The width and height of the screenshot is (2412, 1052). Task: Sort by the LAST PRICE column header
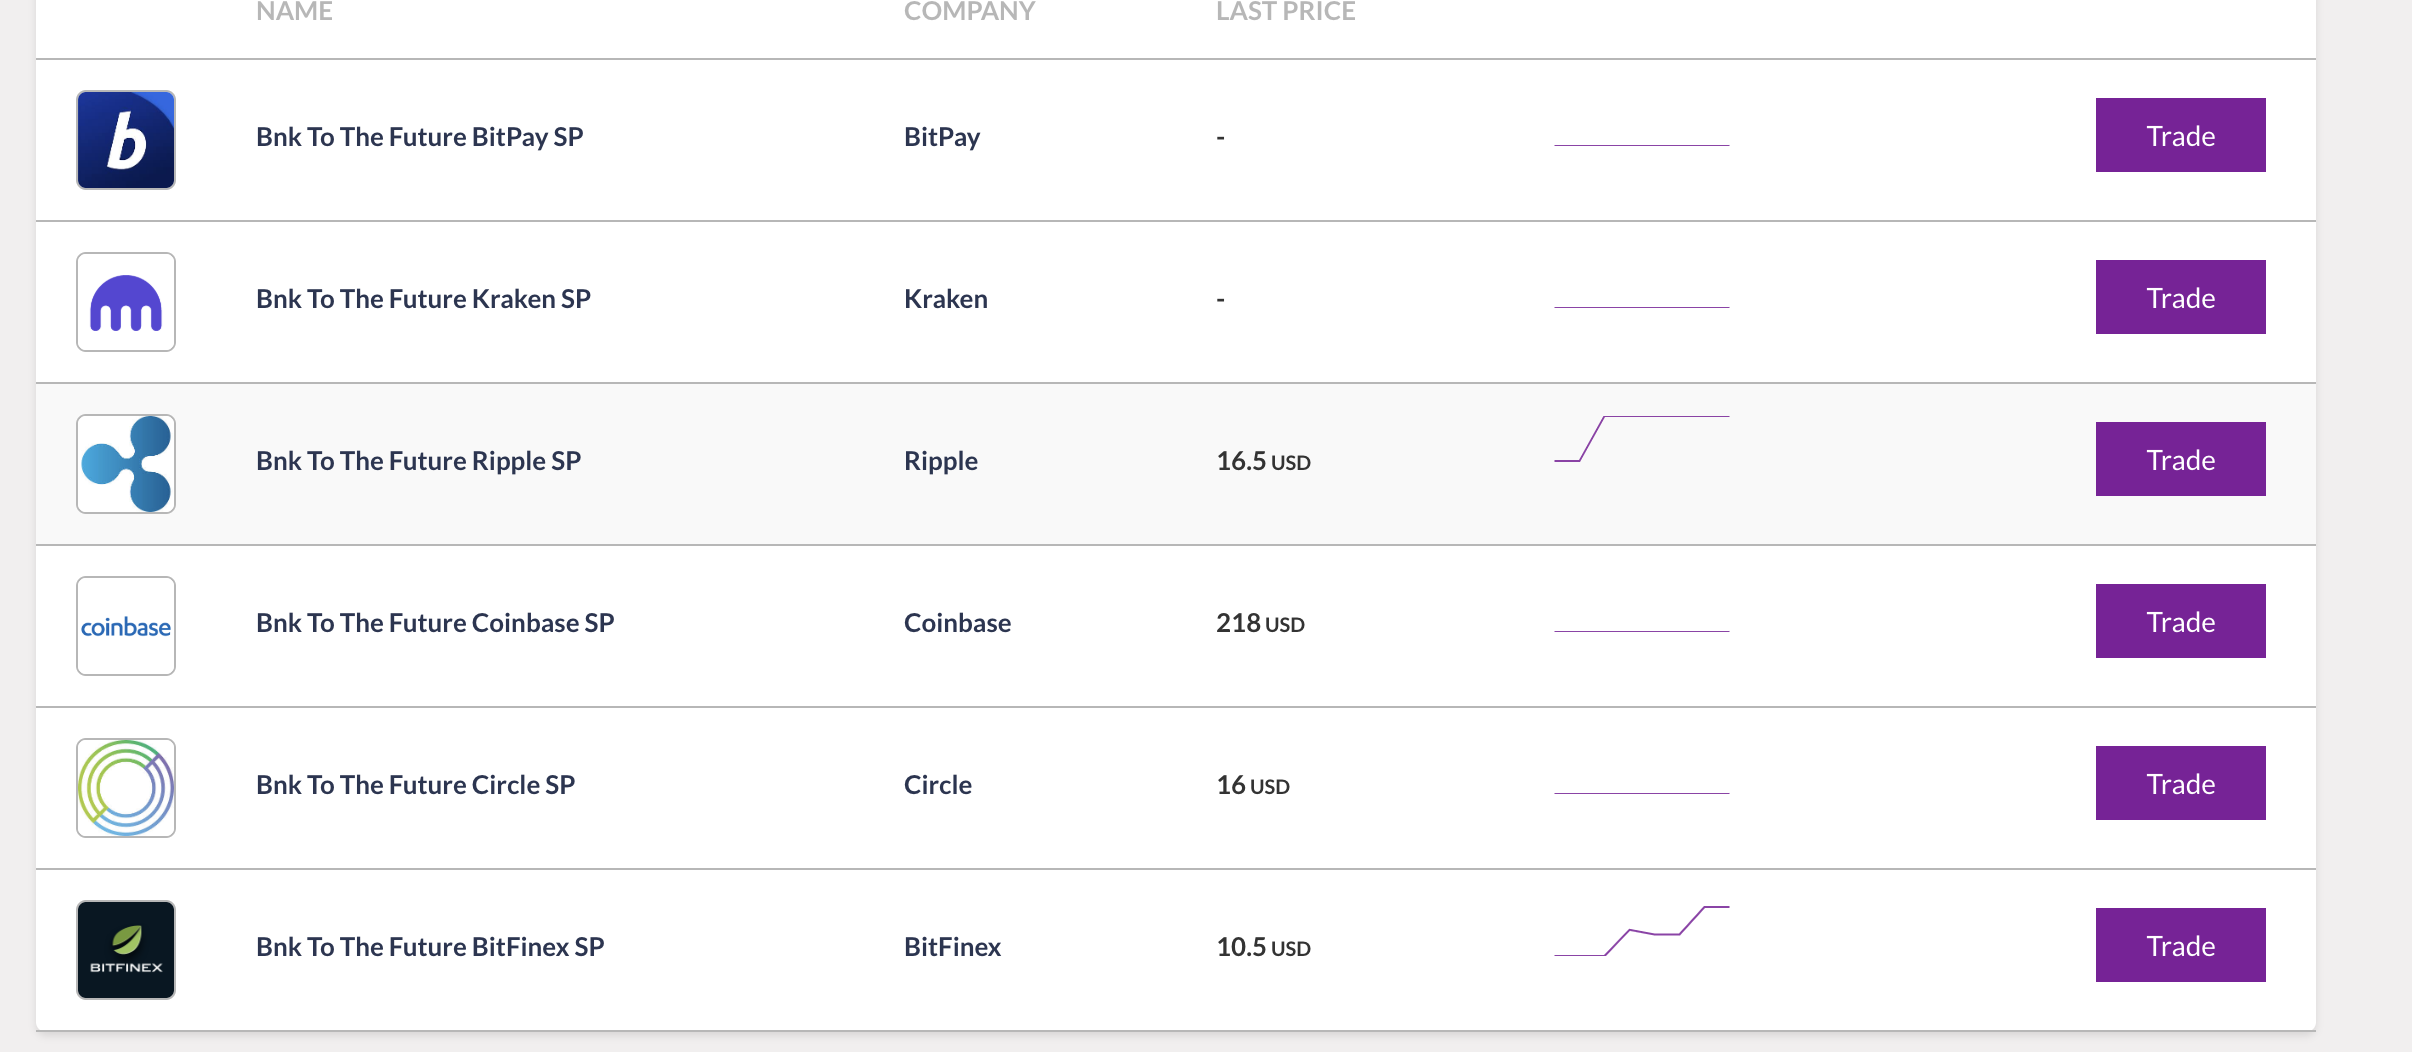point(1285,12)
